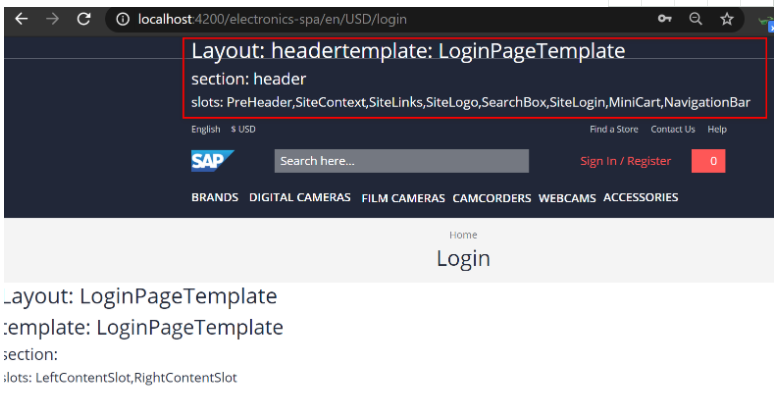Open the DIGITAL CAMERAS menu

[x=300, y=198]
